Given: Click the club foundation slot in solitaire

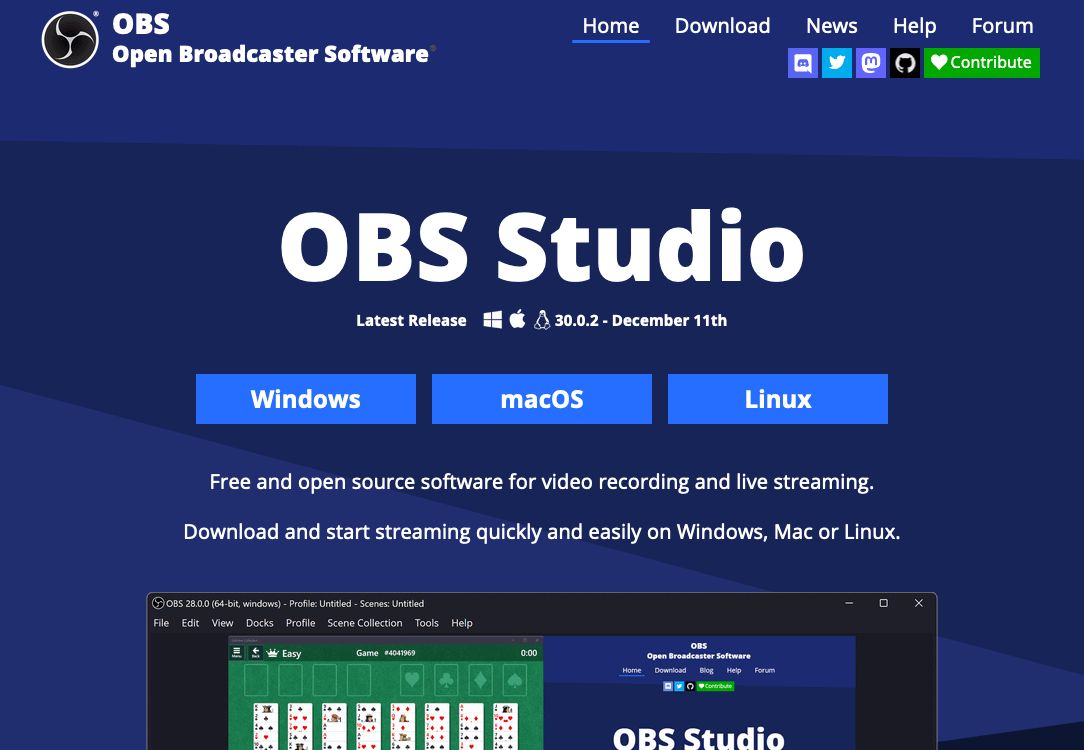Looking at the screenshot, I should [x=447, y=680].
